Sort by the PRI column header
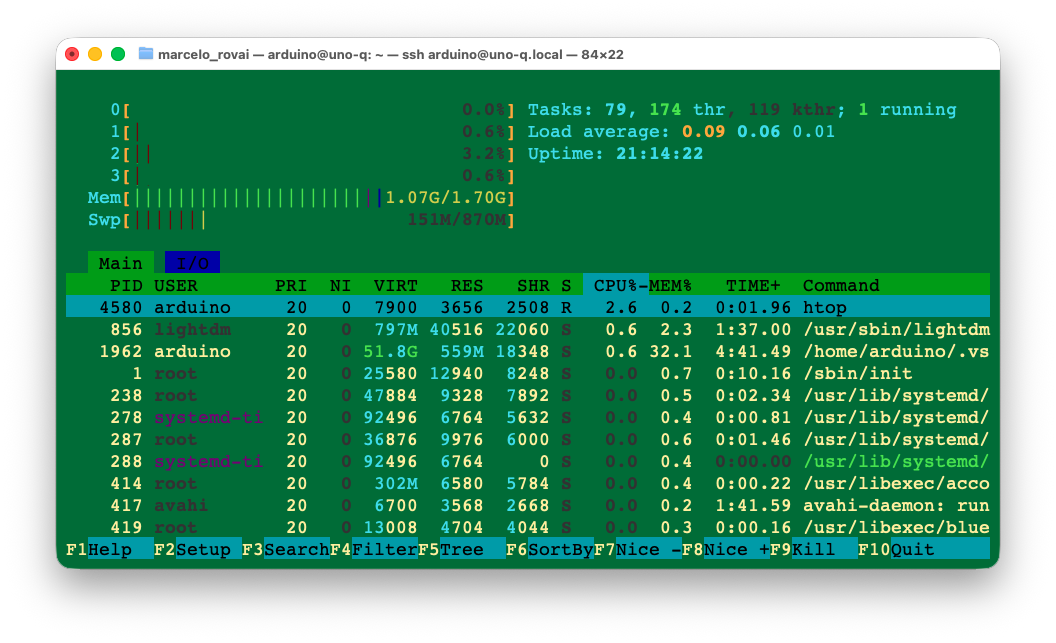Screen dimensions: 1056x643 pos(291,285)
